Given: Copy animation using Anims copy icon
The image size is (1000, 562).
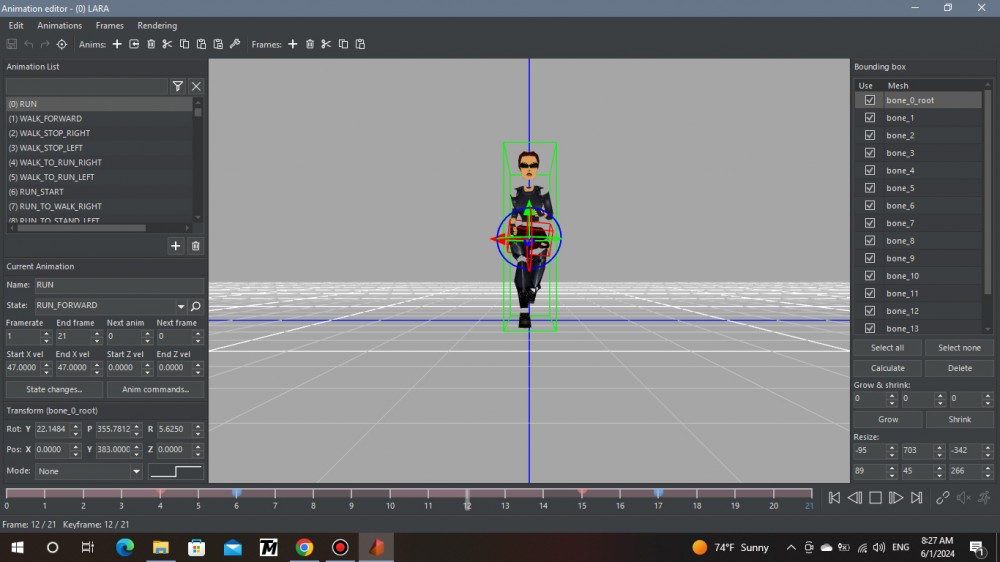Looking at the screenshot, I should [184, 44].
